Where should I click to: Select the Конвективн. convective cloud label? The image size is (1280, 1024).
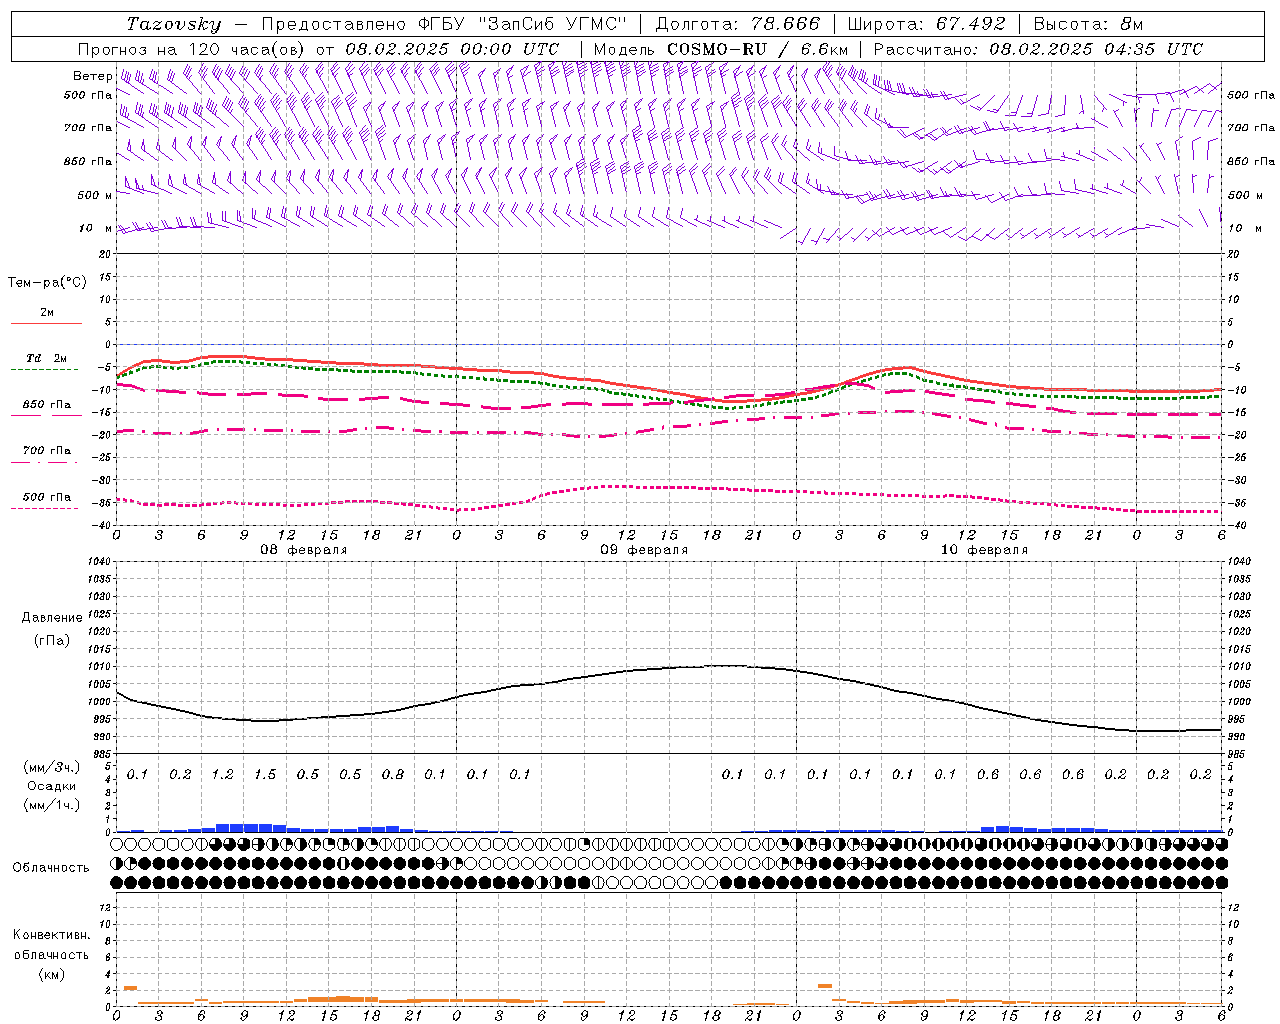[x=51, y=935]
